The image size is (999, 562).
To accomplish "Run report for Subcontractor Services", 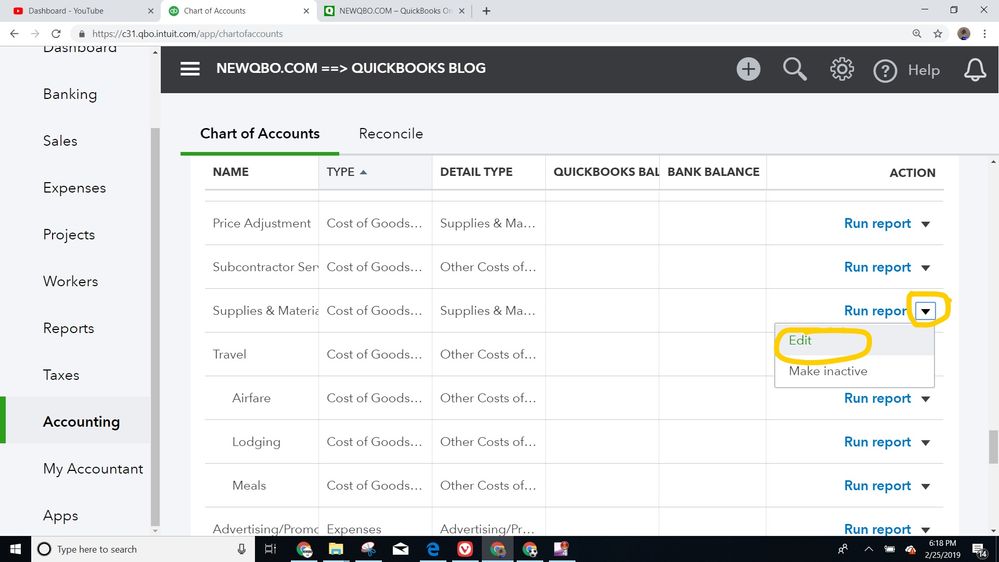I will point(877,268).
